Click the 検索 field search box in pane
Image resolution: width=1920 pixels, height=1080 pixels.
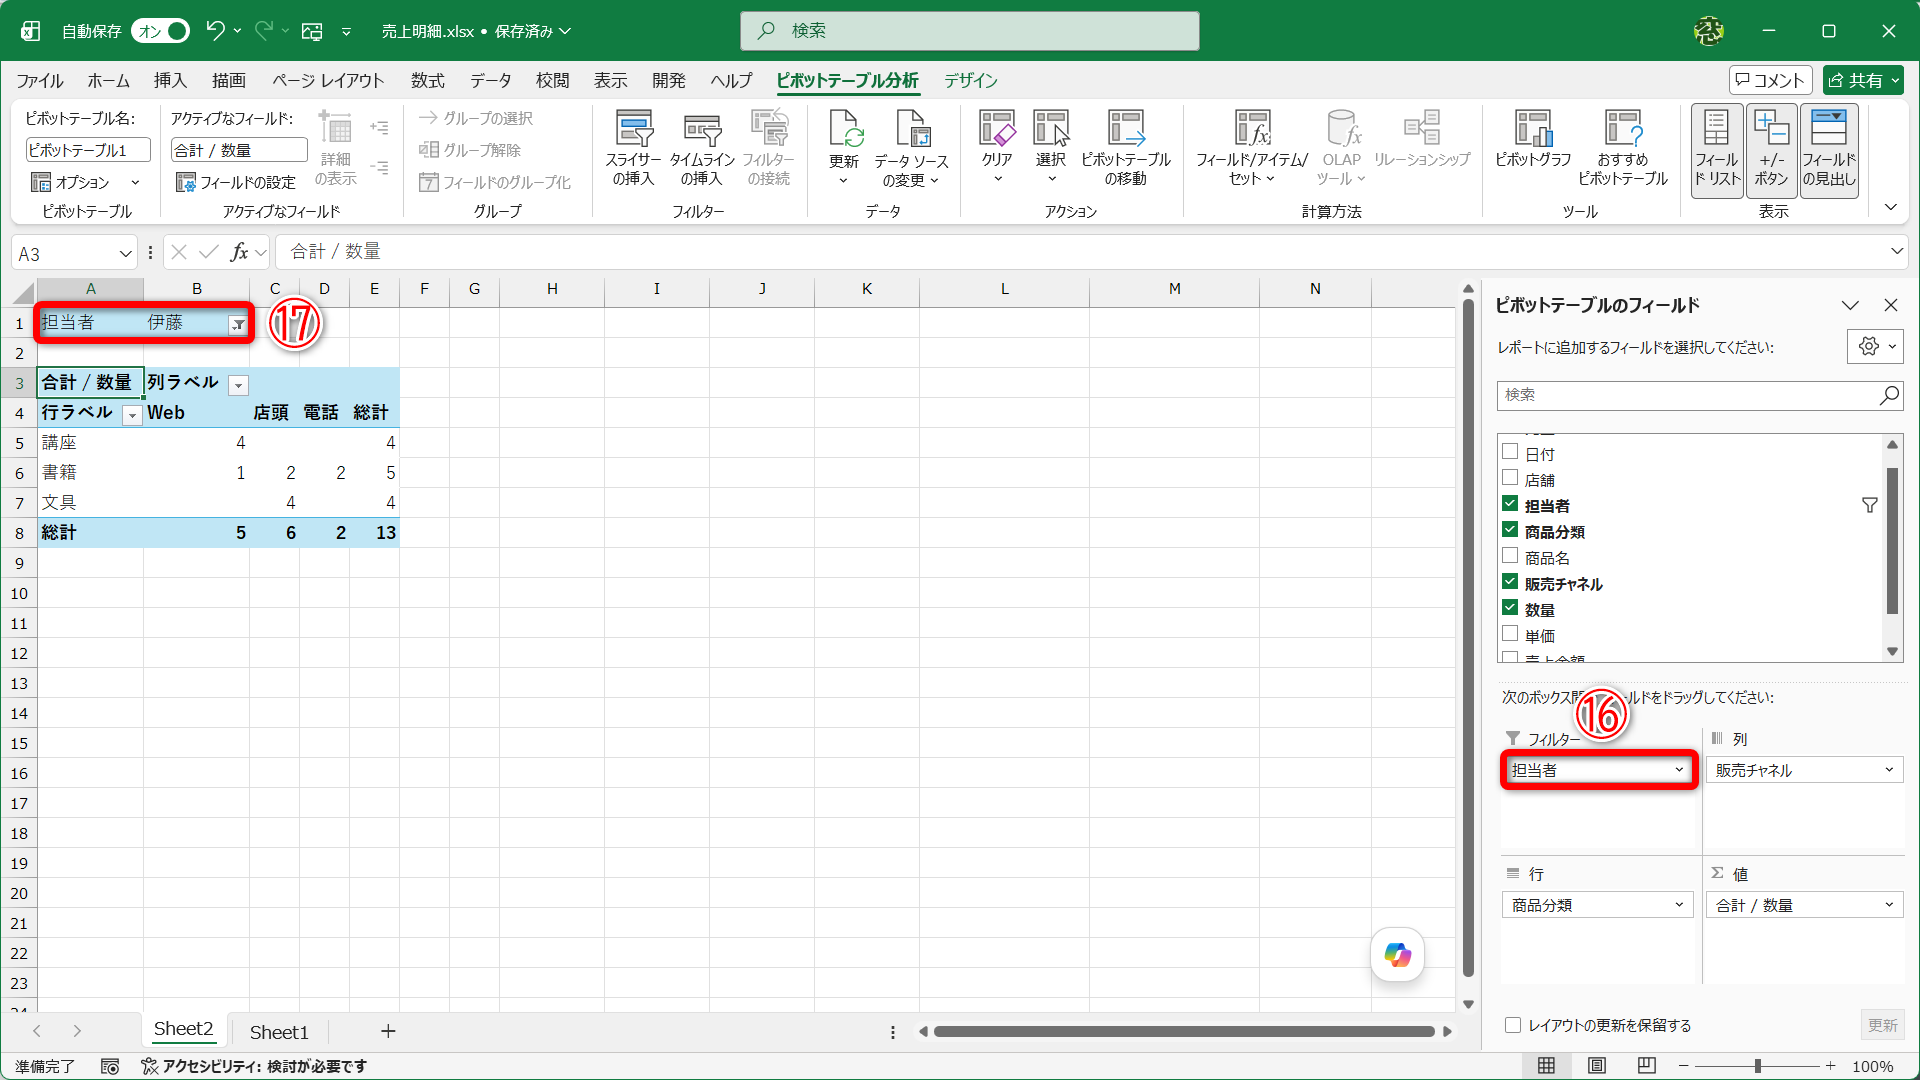point(1699,395)
